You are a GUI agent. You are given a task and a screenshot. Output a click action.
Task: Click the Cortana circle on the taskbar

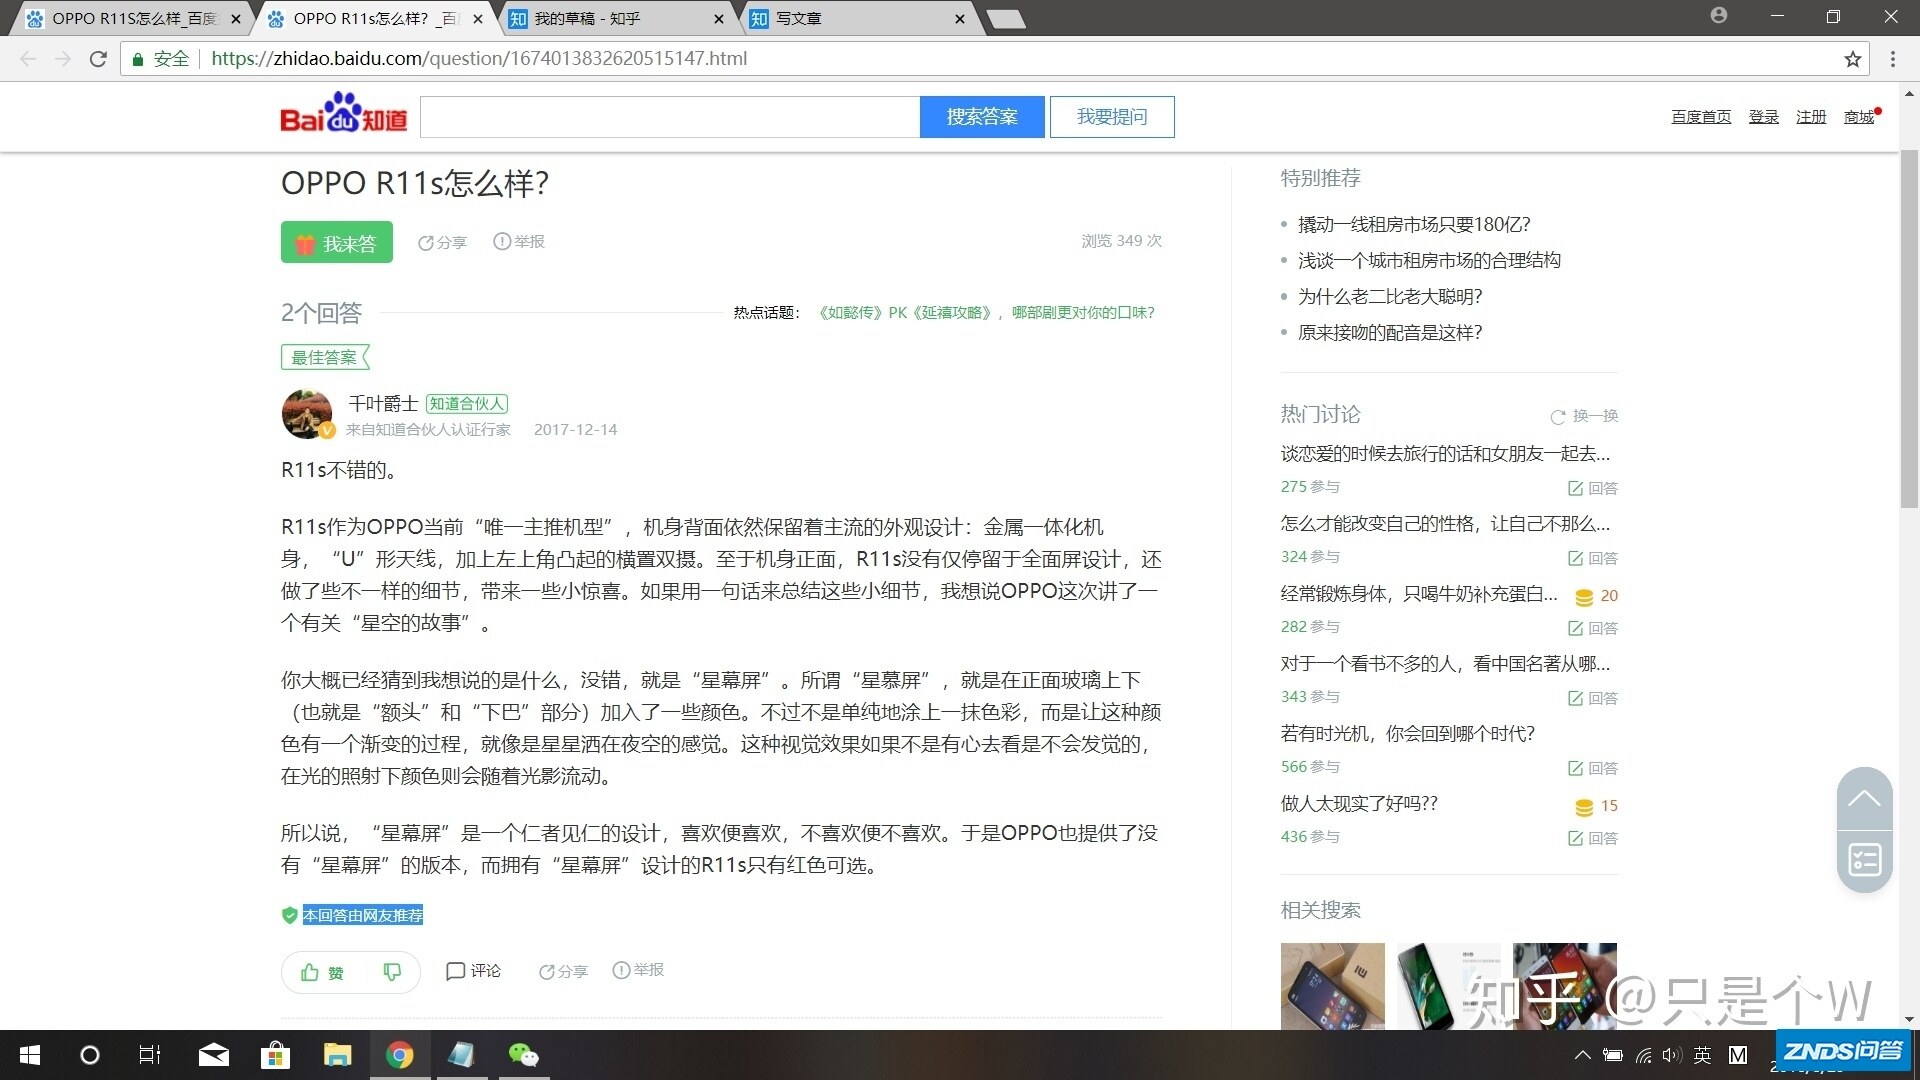point(90,1055)
